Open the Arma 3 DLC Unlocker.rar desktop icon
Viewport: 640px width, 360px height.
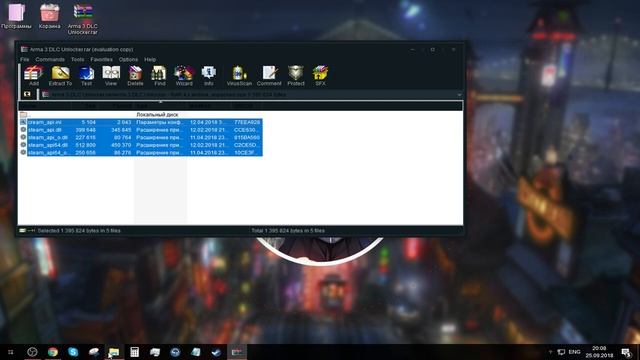pos(82,19)
